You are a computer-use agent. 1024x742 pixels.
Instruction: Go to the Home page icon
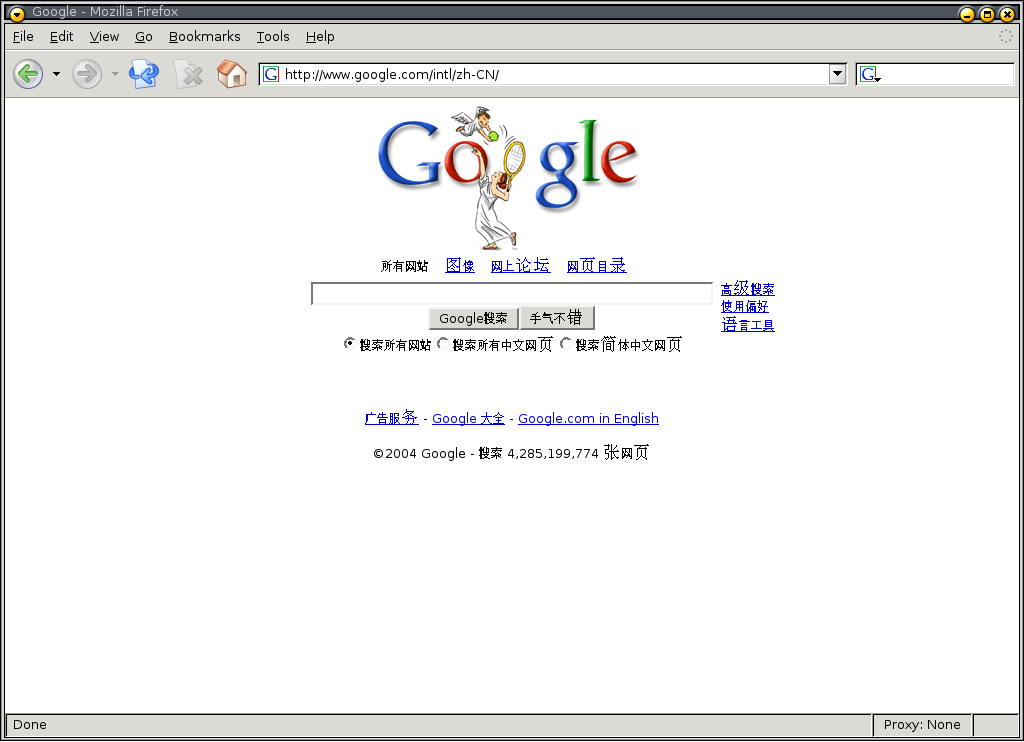(231, 74)
